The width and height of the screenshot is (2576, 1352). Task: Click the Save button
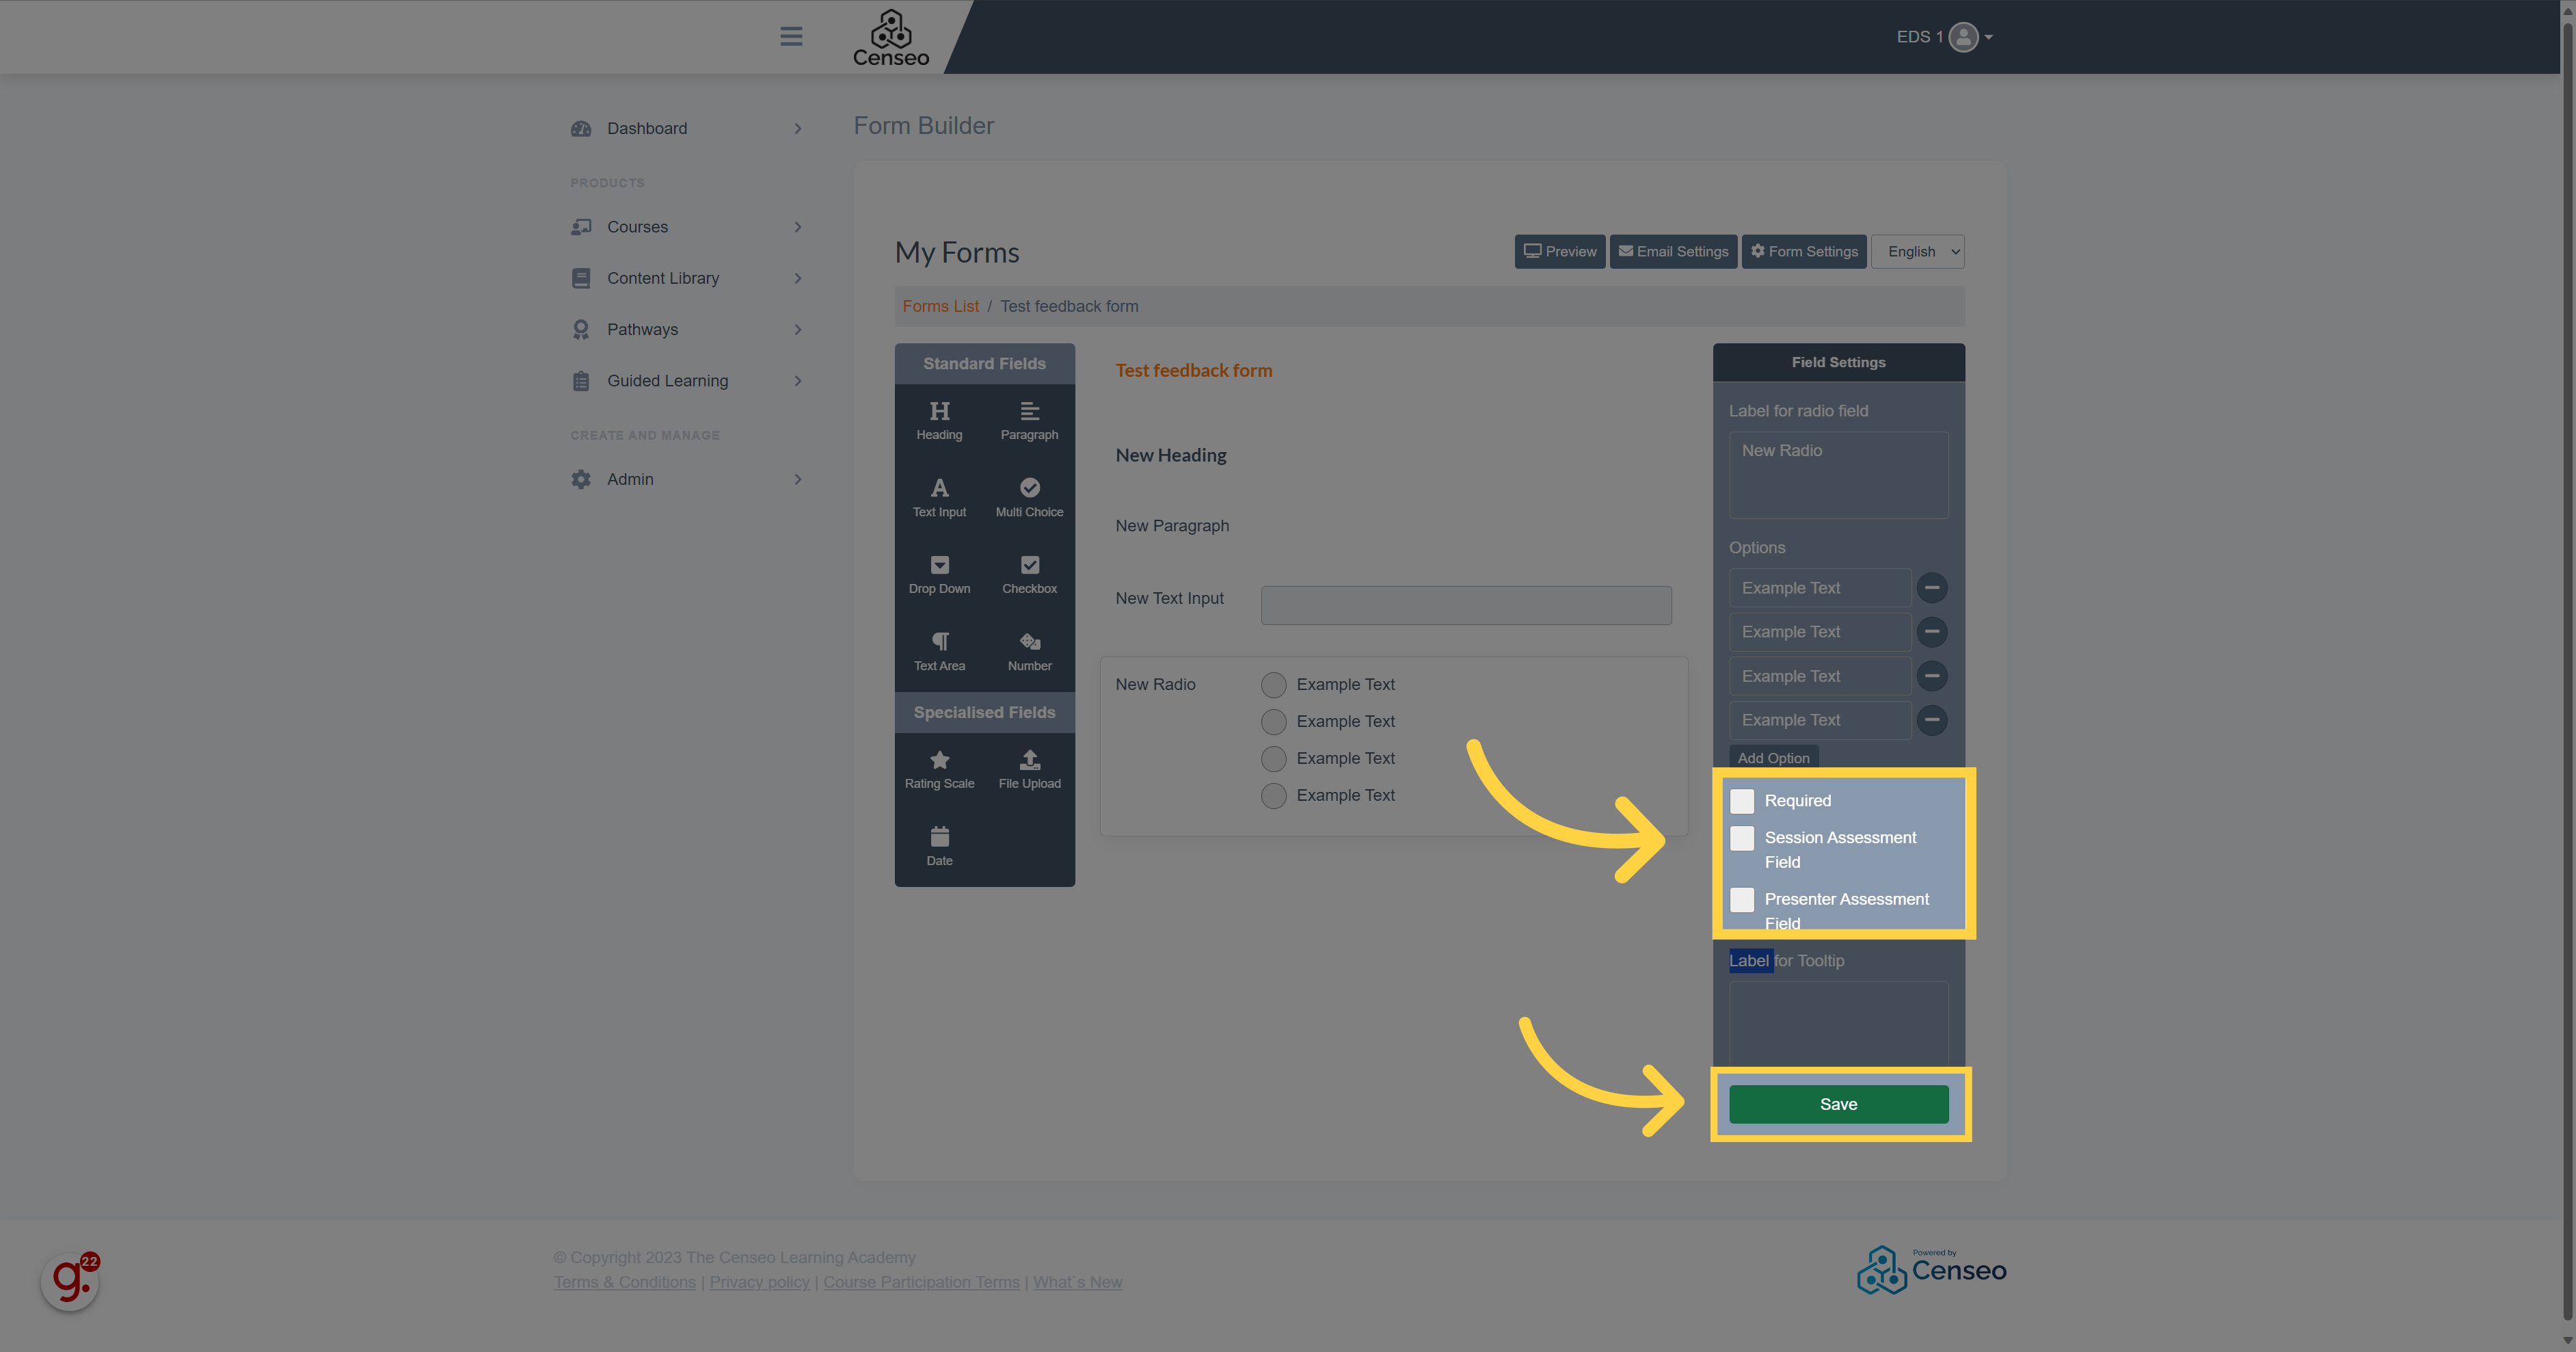pos(1838,1103)
